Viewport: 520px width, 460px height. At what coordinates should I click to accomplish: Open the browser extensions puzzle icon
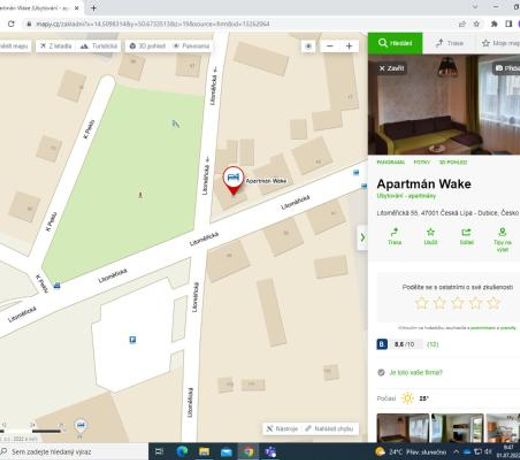pyautogui.click(x=494, y=24)
